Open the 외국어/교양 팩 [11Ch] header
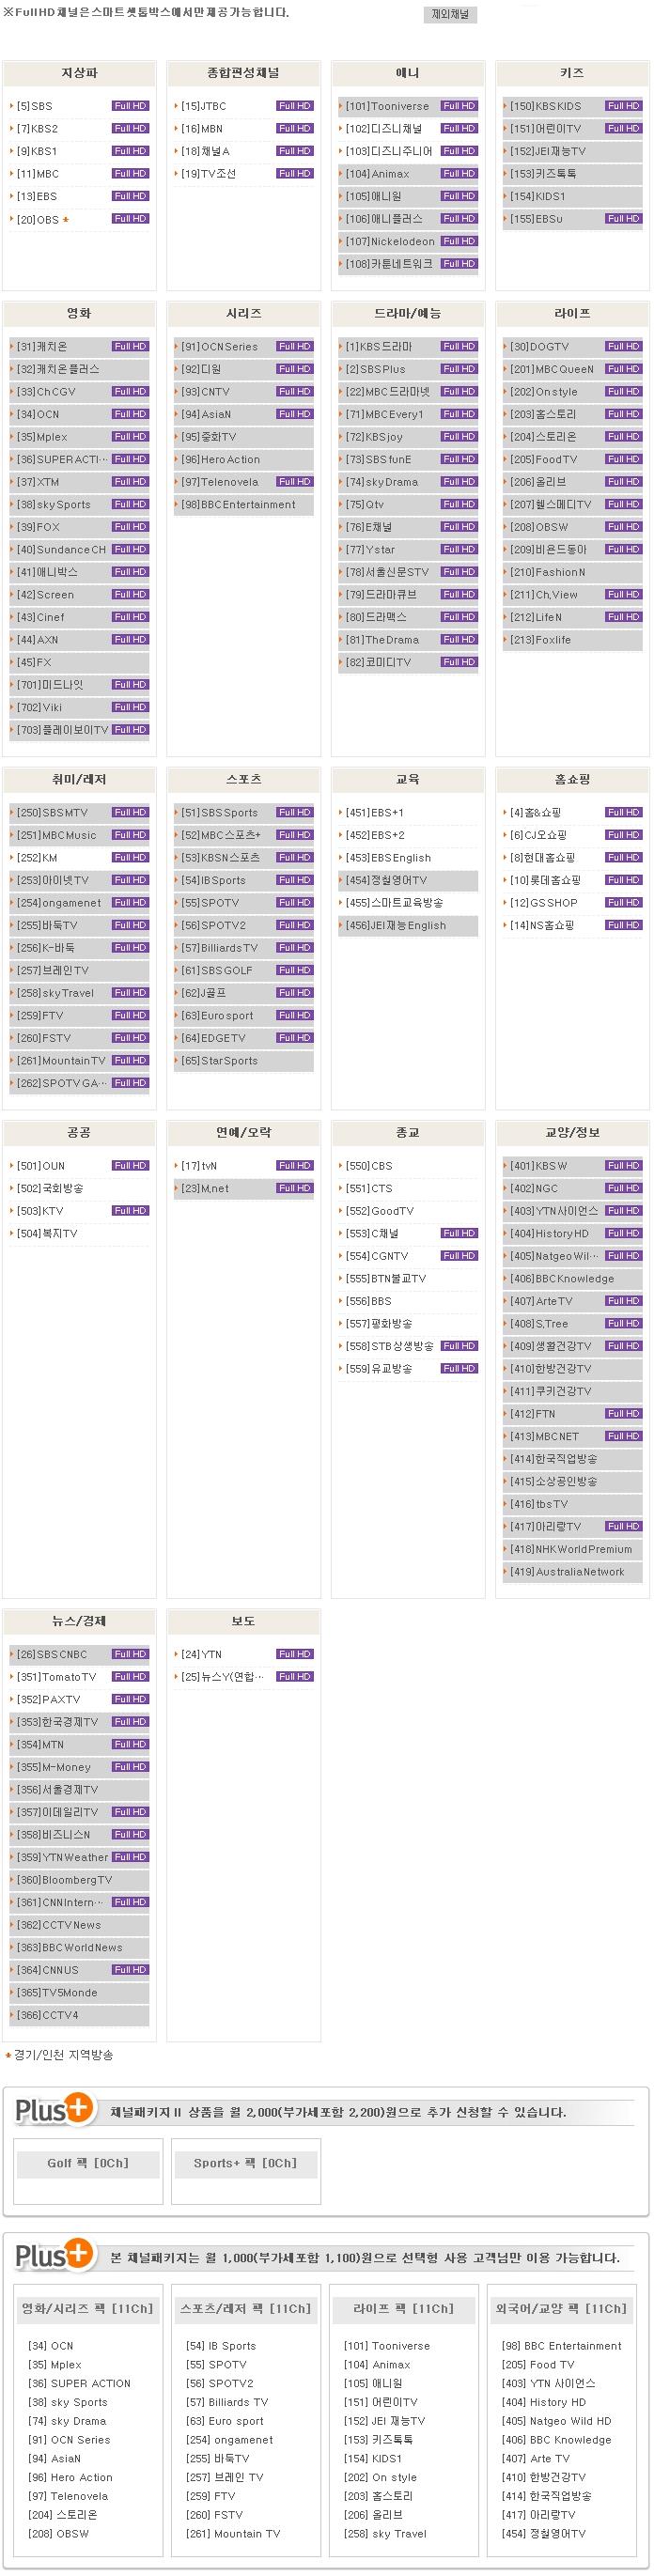The width and height of the screenshot is (654, 2576). pos(561,2309)
